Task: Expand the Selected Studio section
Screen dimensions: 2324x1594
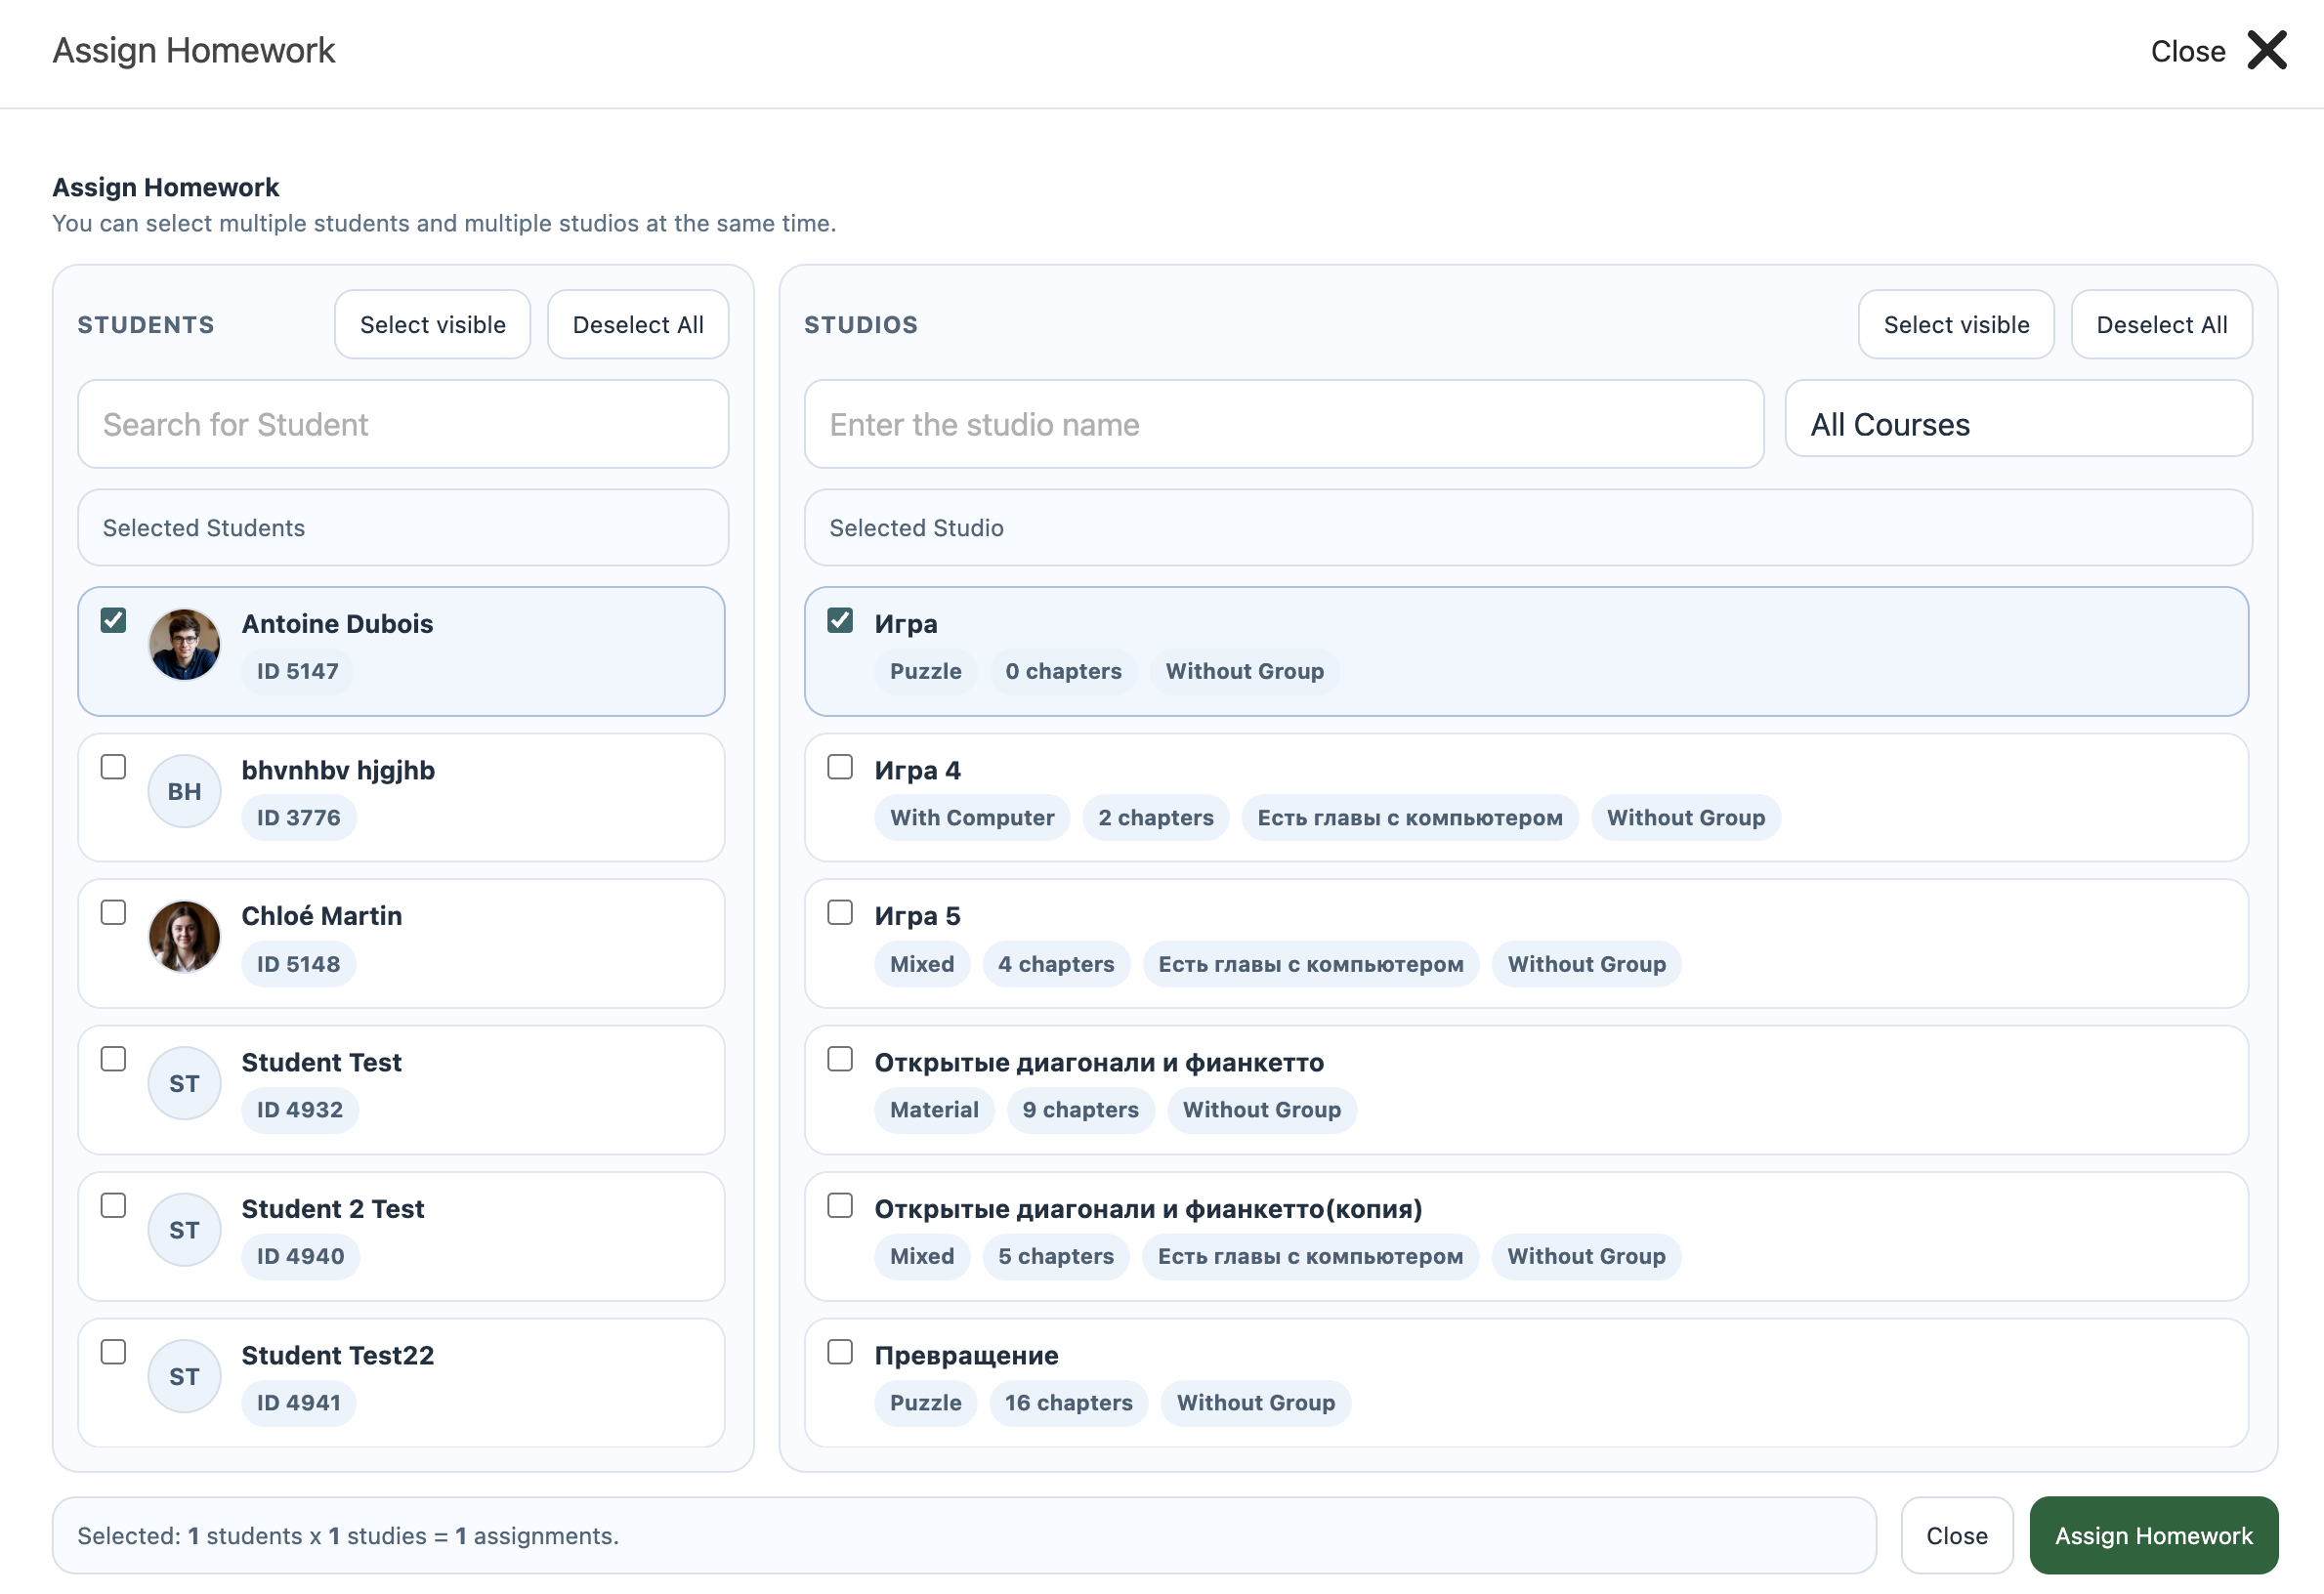Action: (x=1528, y=528)
